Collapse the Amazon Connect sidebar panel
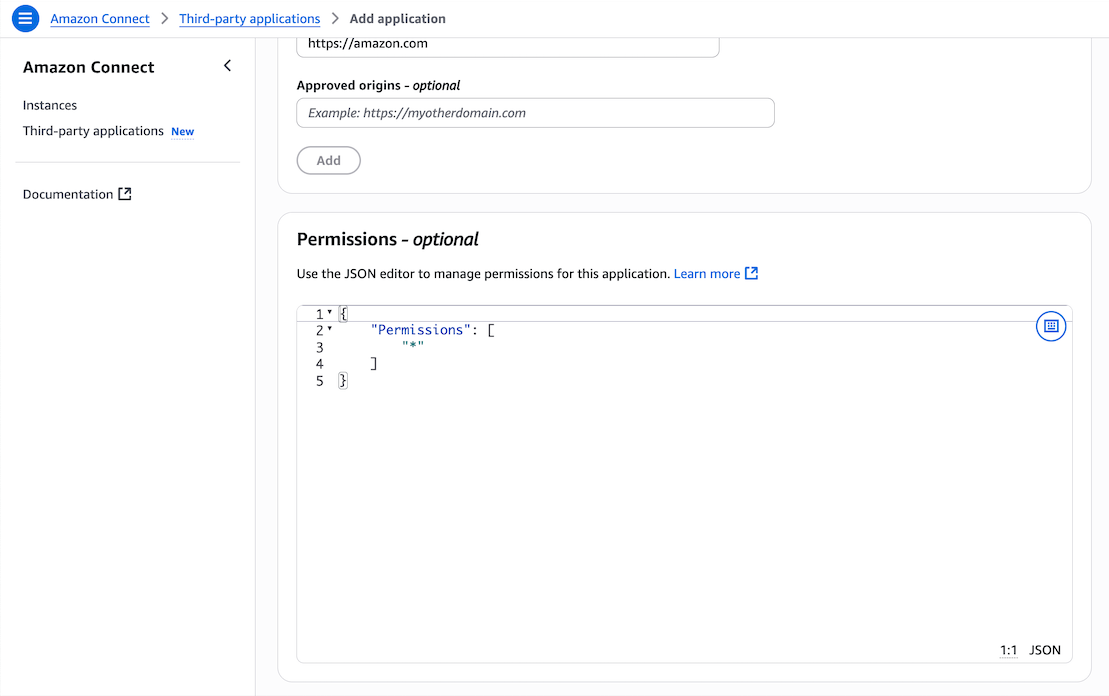Viewport: 1109px width, 696px height. tap(227, 65)
